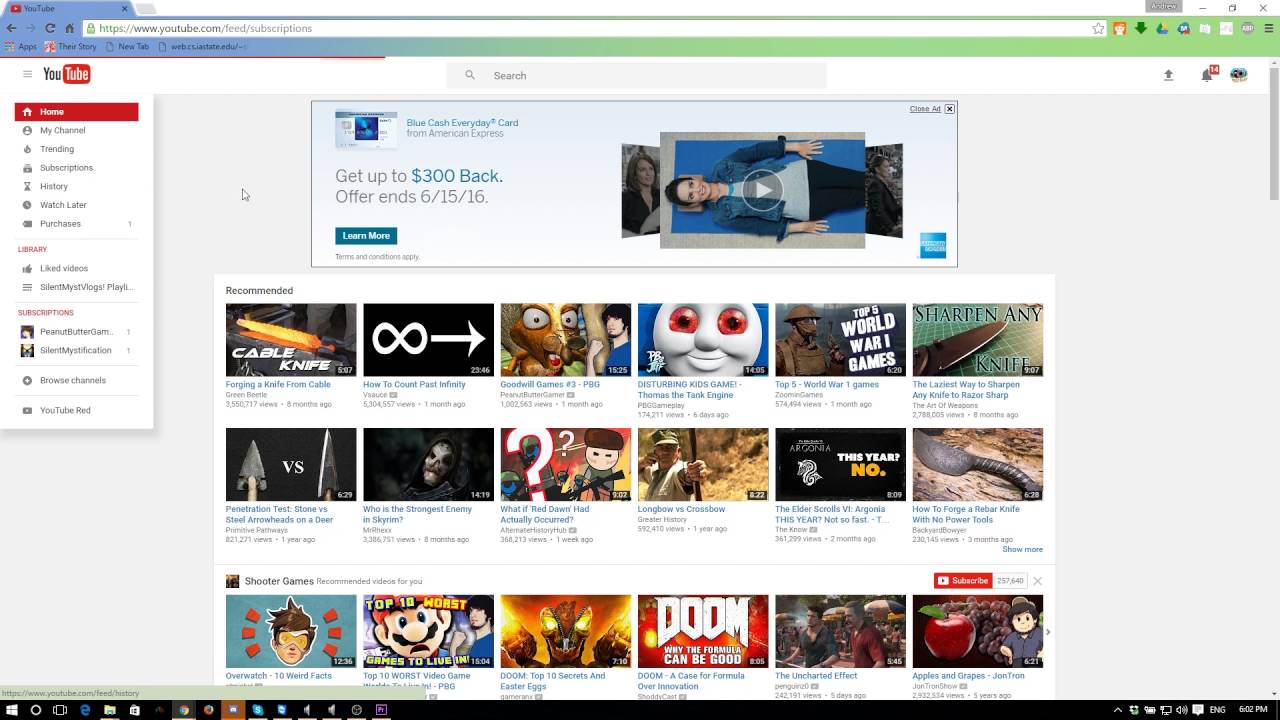The width and height of the screenshot is (1280, 720).
Task: Open Goodwill Games #3 - PBG thumbnail
Action: pos(566,340)
